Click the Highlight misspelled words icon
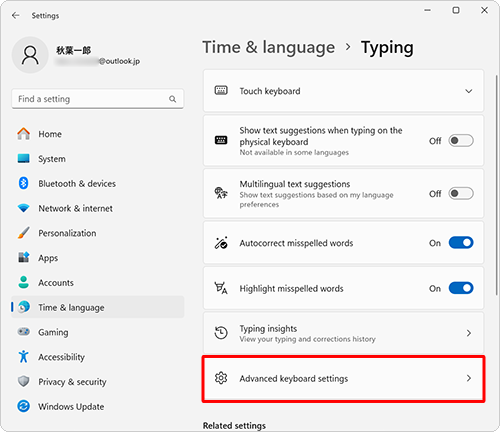 [221, 288]
